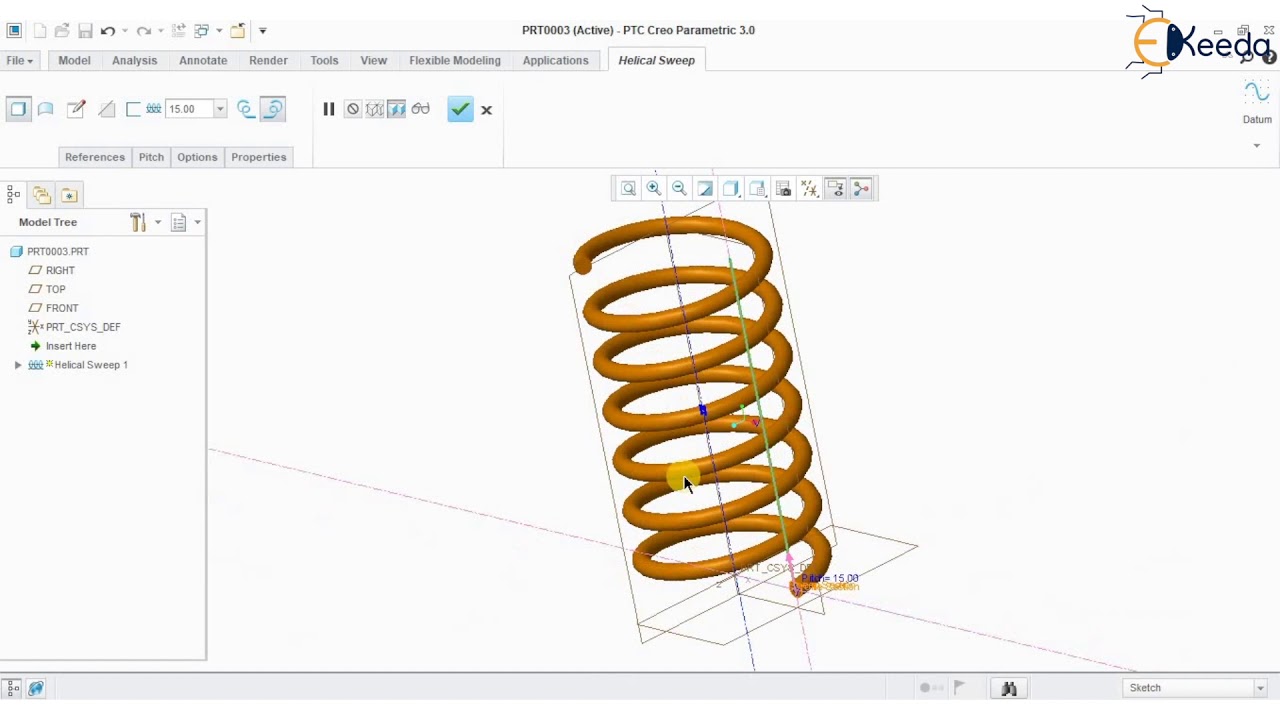Switch to the unattached preview mode icon
Viewport: 1280px width, 720px height.
374,109
